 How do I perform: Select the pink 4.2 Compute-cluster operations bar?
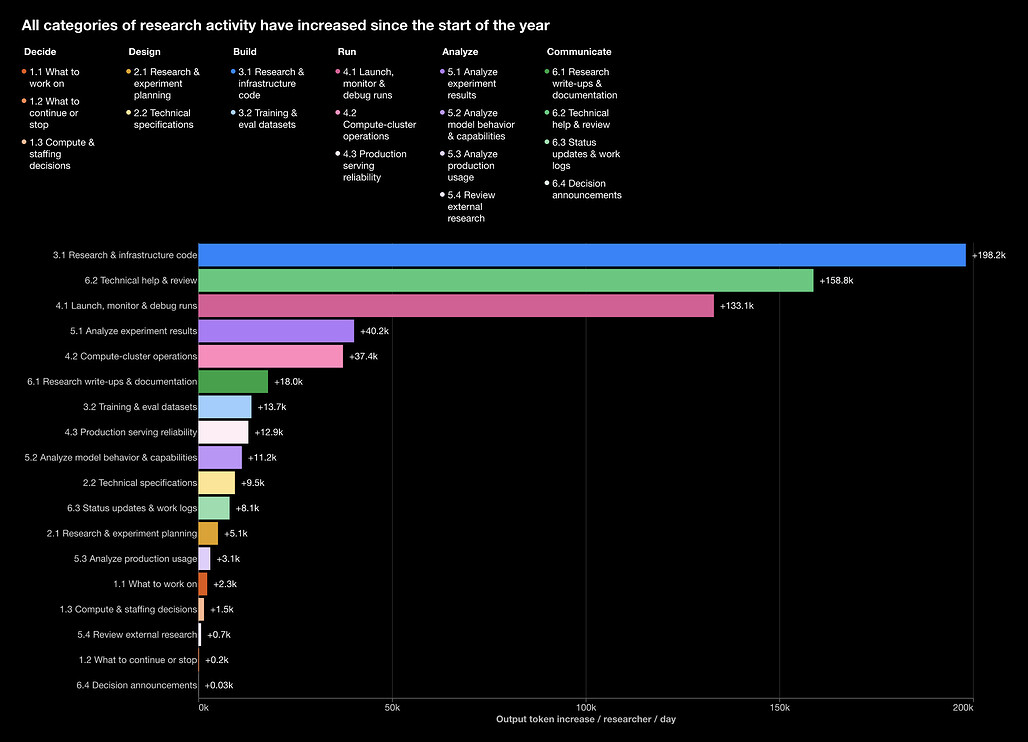[271, 357]
